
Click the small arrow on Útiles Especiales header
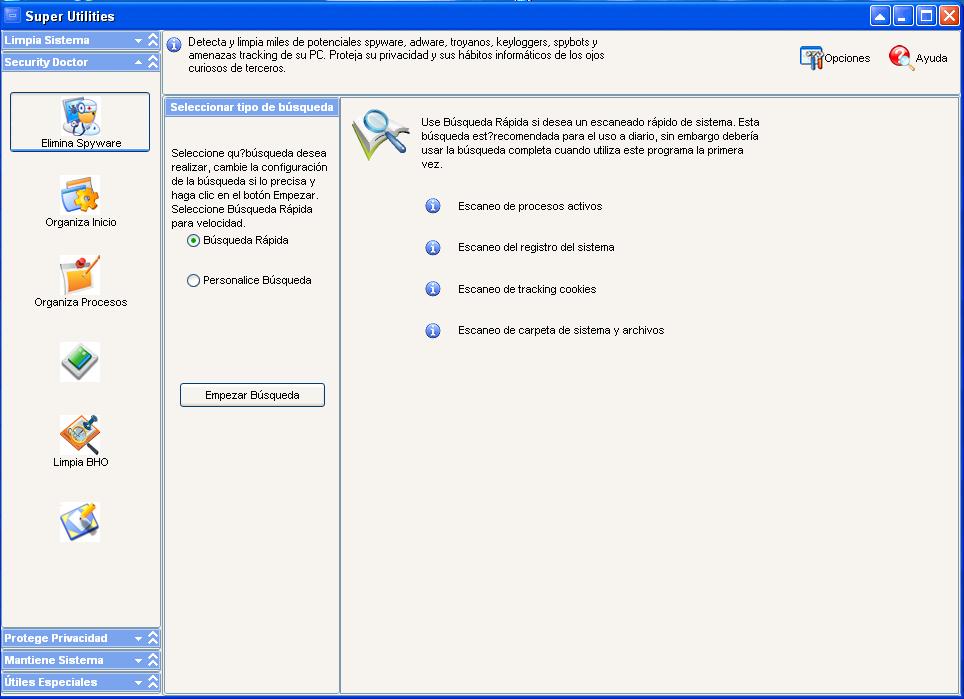(138, 683)
